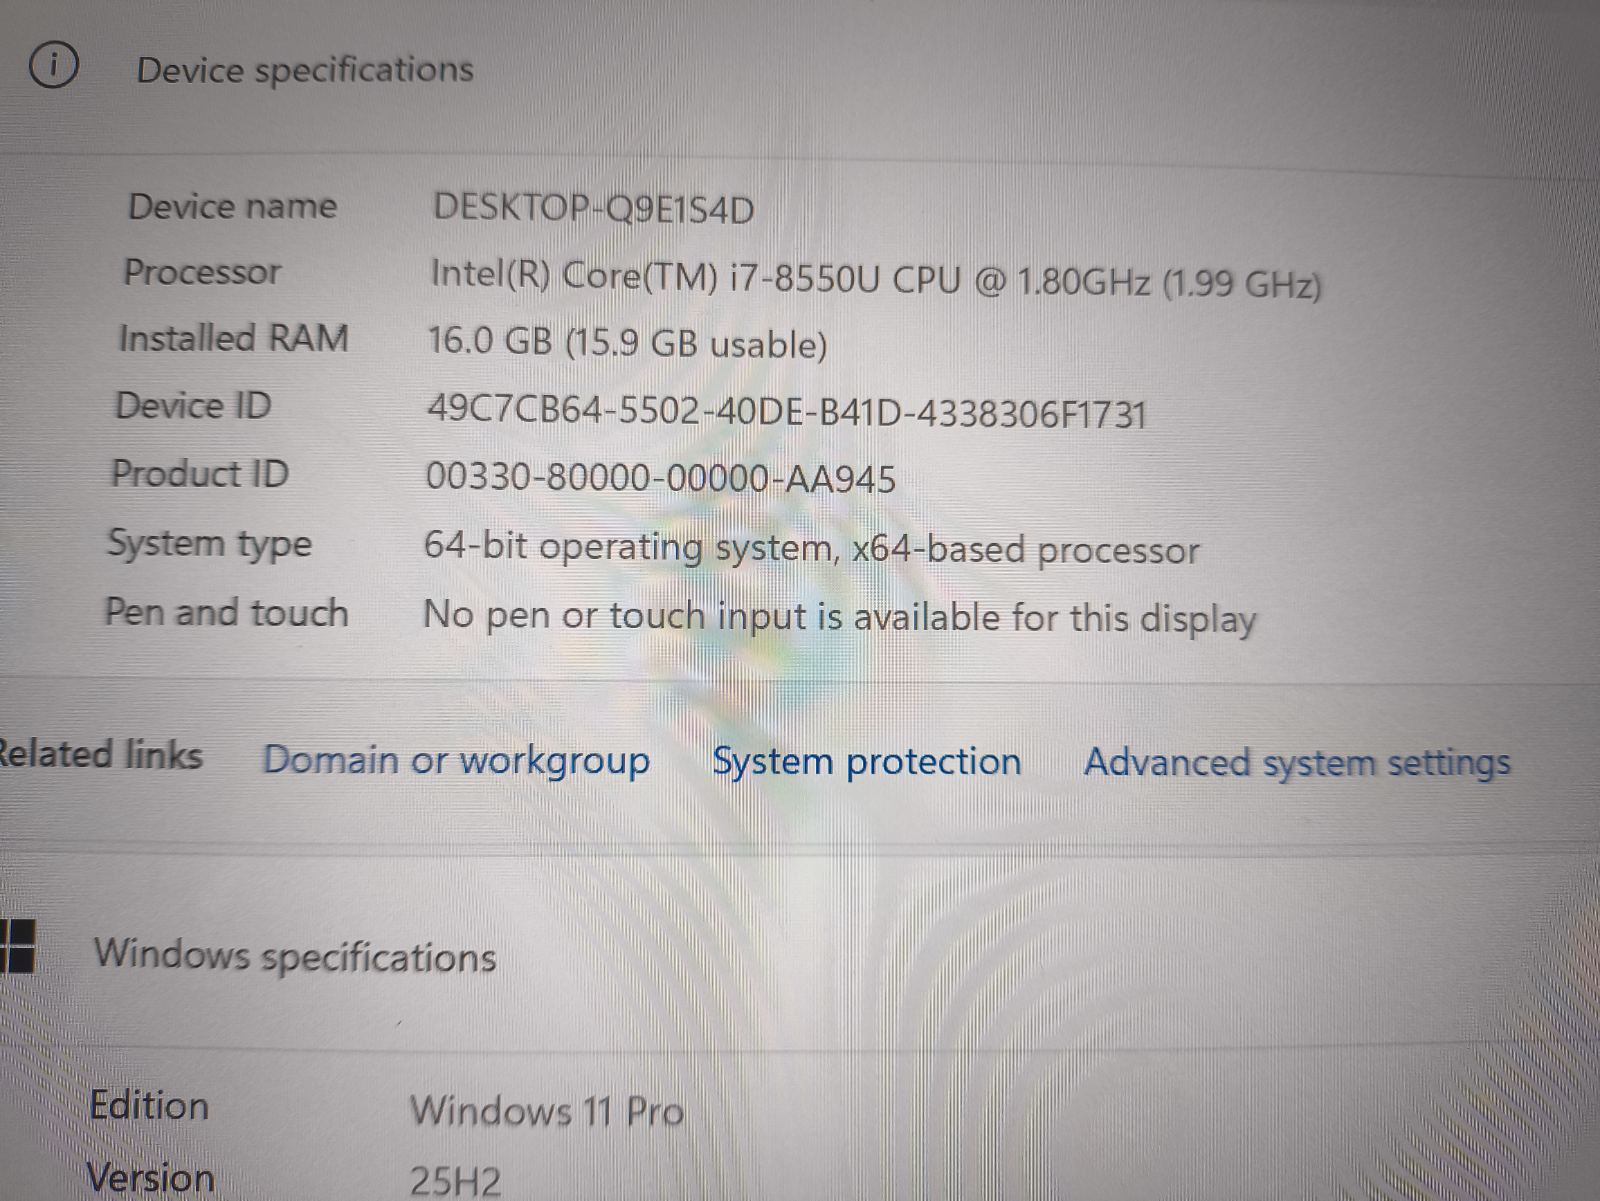Click the Related links label

[x=100, y=754]
